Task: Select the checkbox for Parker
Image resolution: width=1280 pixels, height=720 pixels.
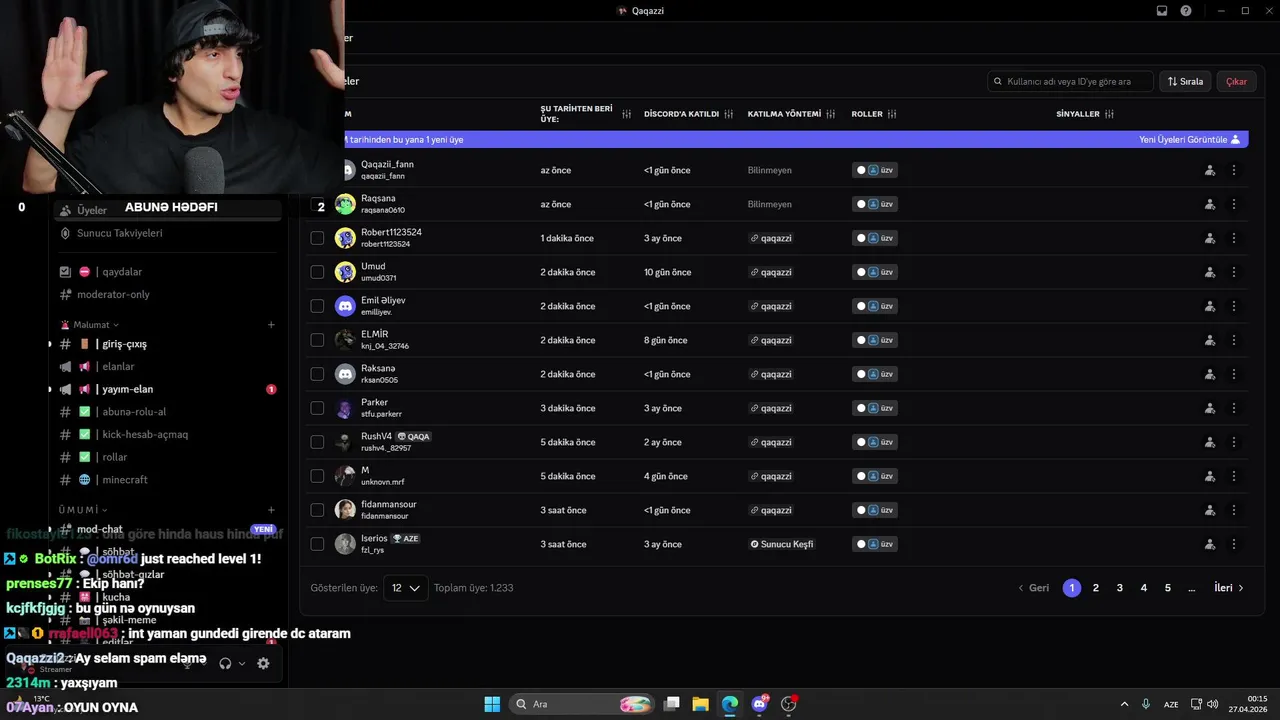Action: coord(317,408)
